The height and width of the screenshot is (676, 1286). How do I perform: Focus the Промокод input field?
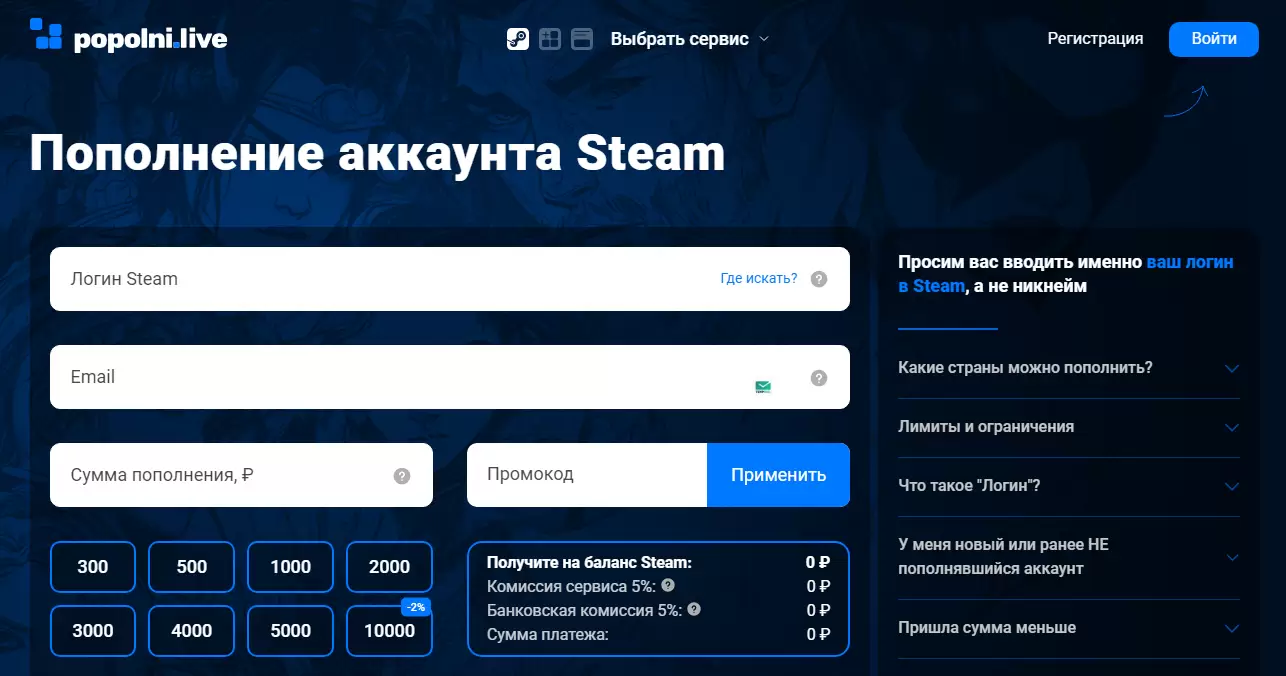[x=587, y=475]
